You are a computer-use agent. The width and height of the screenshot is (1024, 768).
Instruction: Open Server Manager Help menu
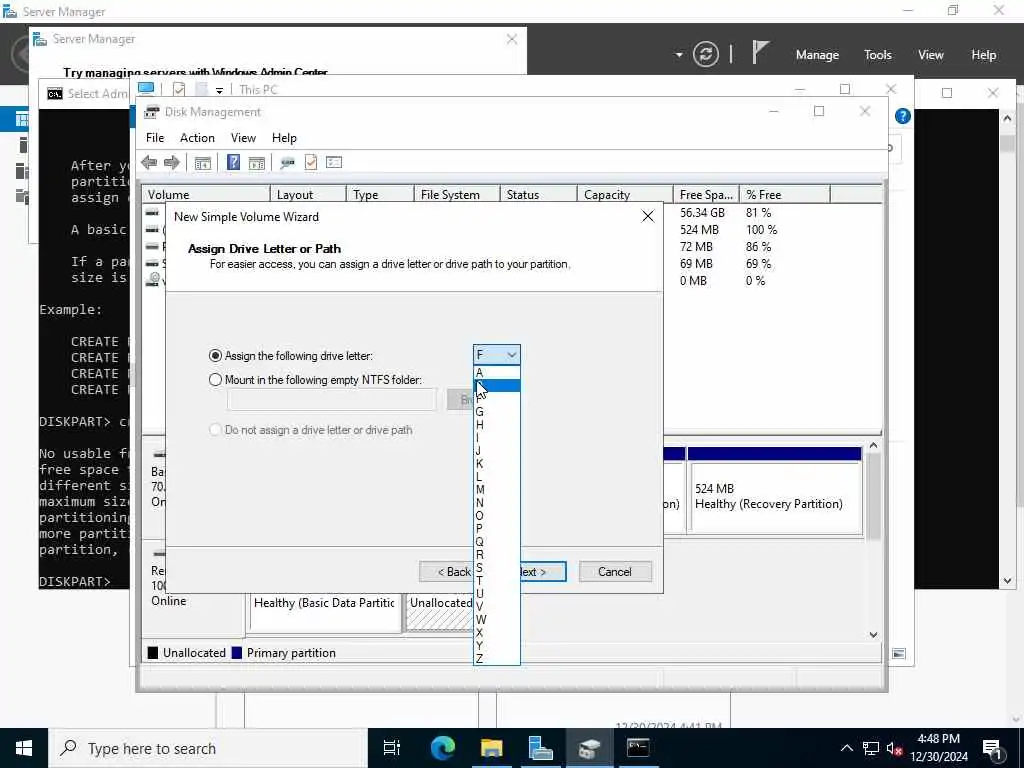pyautogui.click(x=983, y=55)
